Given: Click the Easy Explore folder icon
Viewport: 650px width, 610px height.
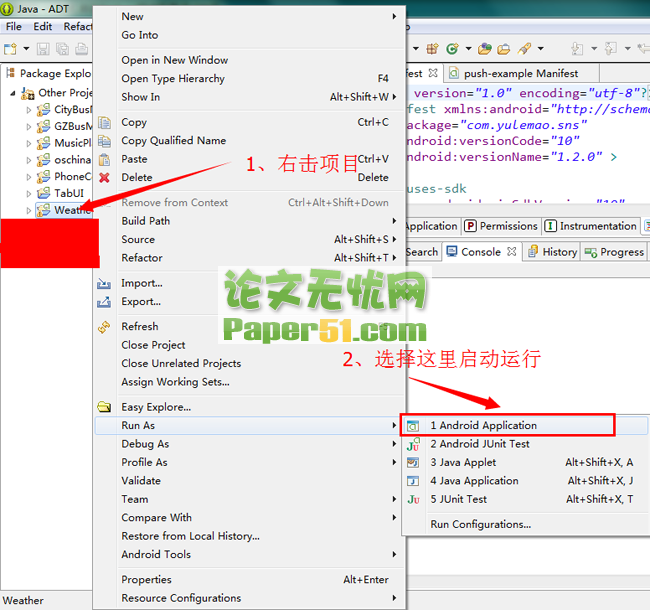Looking at the screenshot, I should click(x=104, y=407).
